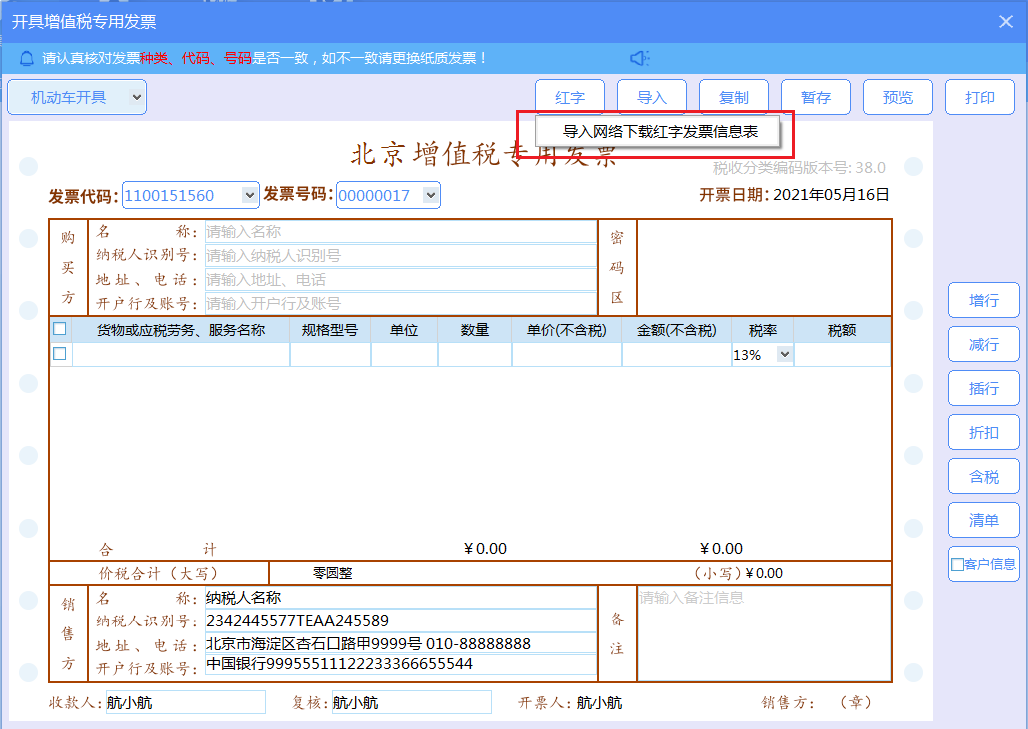Print the invoice with 打印 button
The height and width of the screenshot is (729, 1028).
(x=979, y=97)
